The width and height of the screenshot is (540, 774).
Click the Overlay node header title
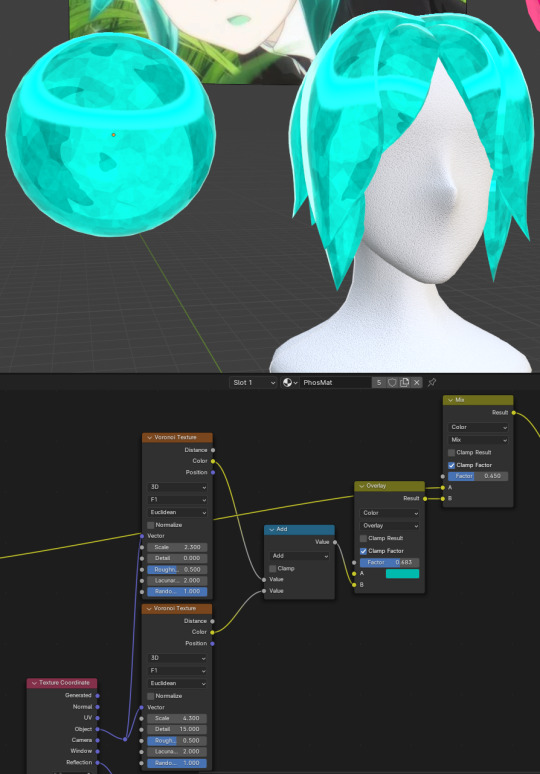376,486
